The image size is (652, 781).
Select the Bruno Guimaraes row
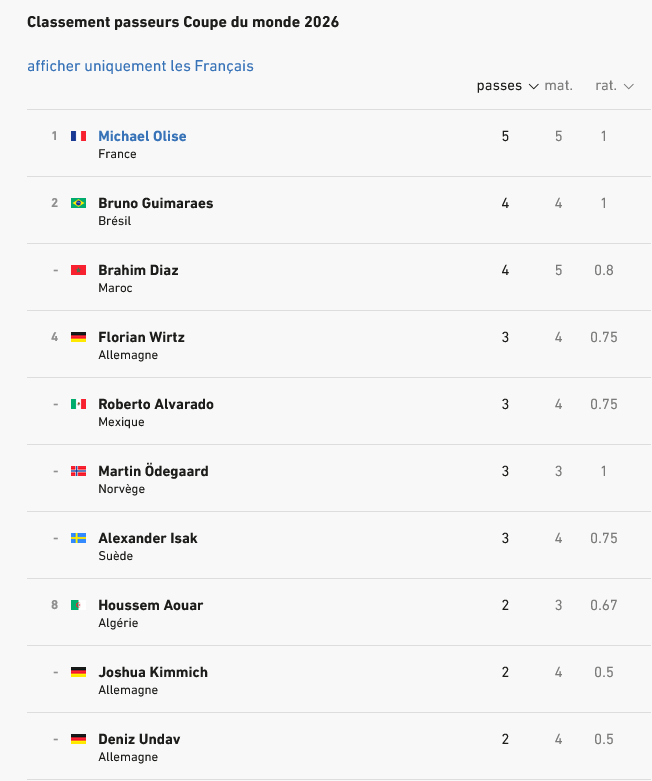coord(339,210)
